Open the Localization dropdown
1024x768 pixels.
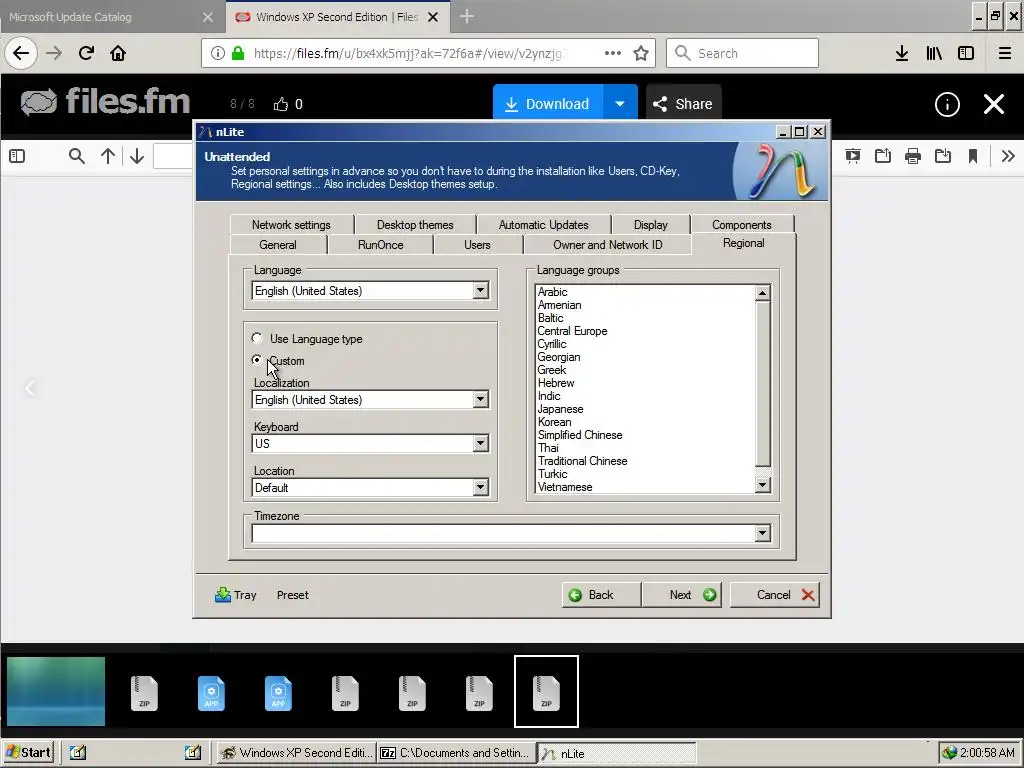(x=481, y=400)
